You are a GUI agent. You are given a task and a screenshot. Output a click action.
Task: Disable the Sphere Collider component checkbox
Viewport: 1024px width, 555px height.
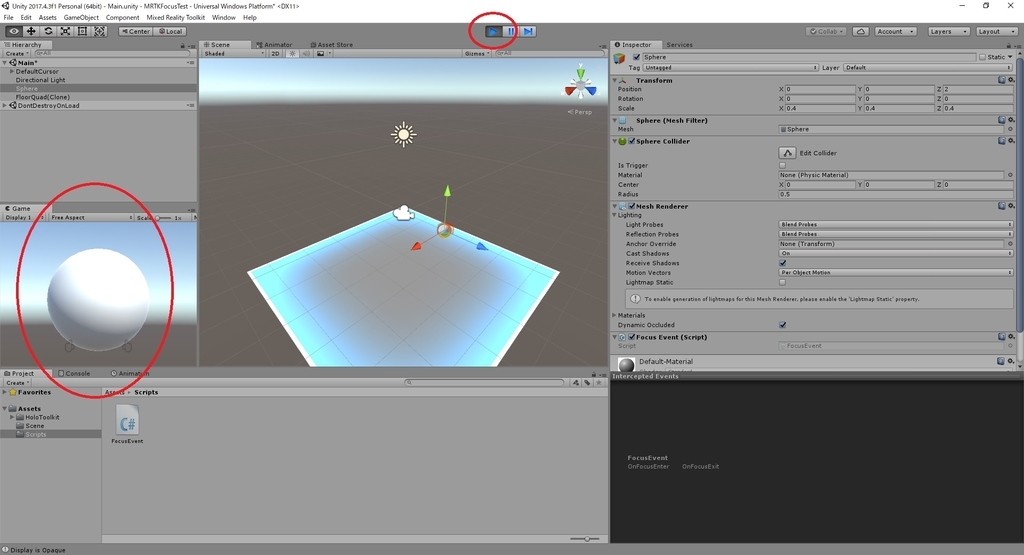click(632, 141)
